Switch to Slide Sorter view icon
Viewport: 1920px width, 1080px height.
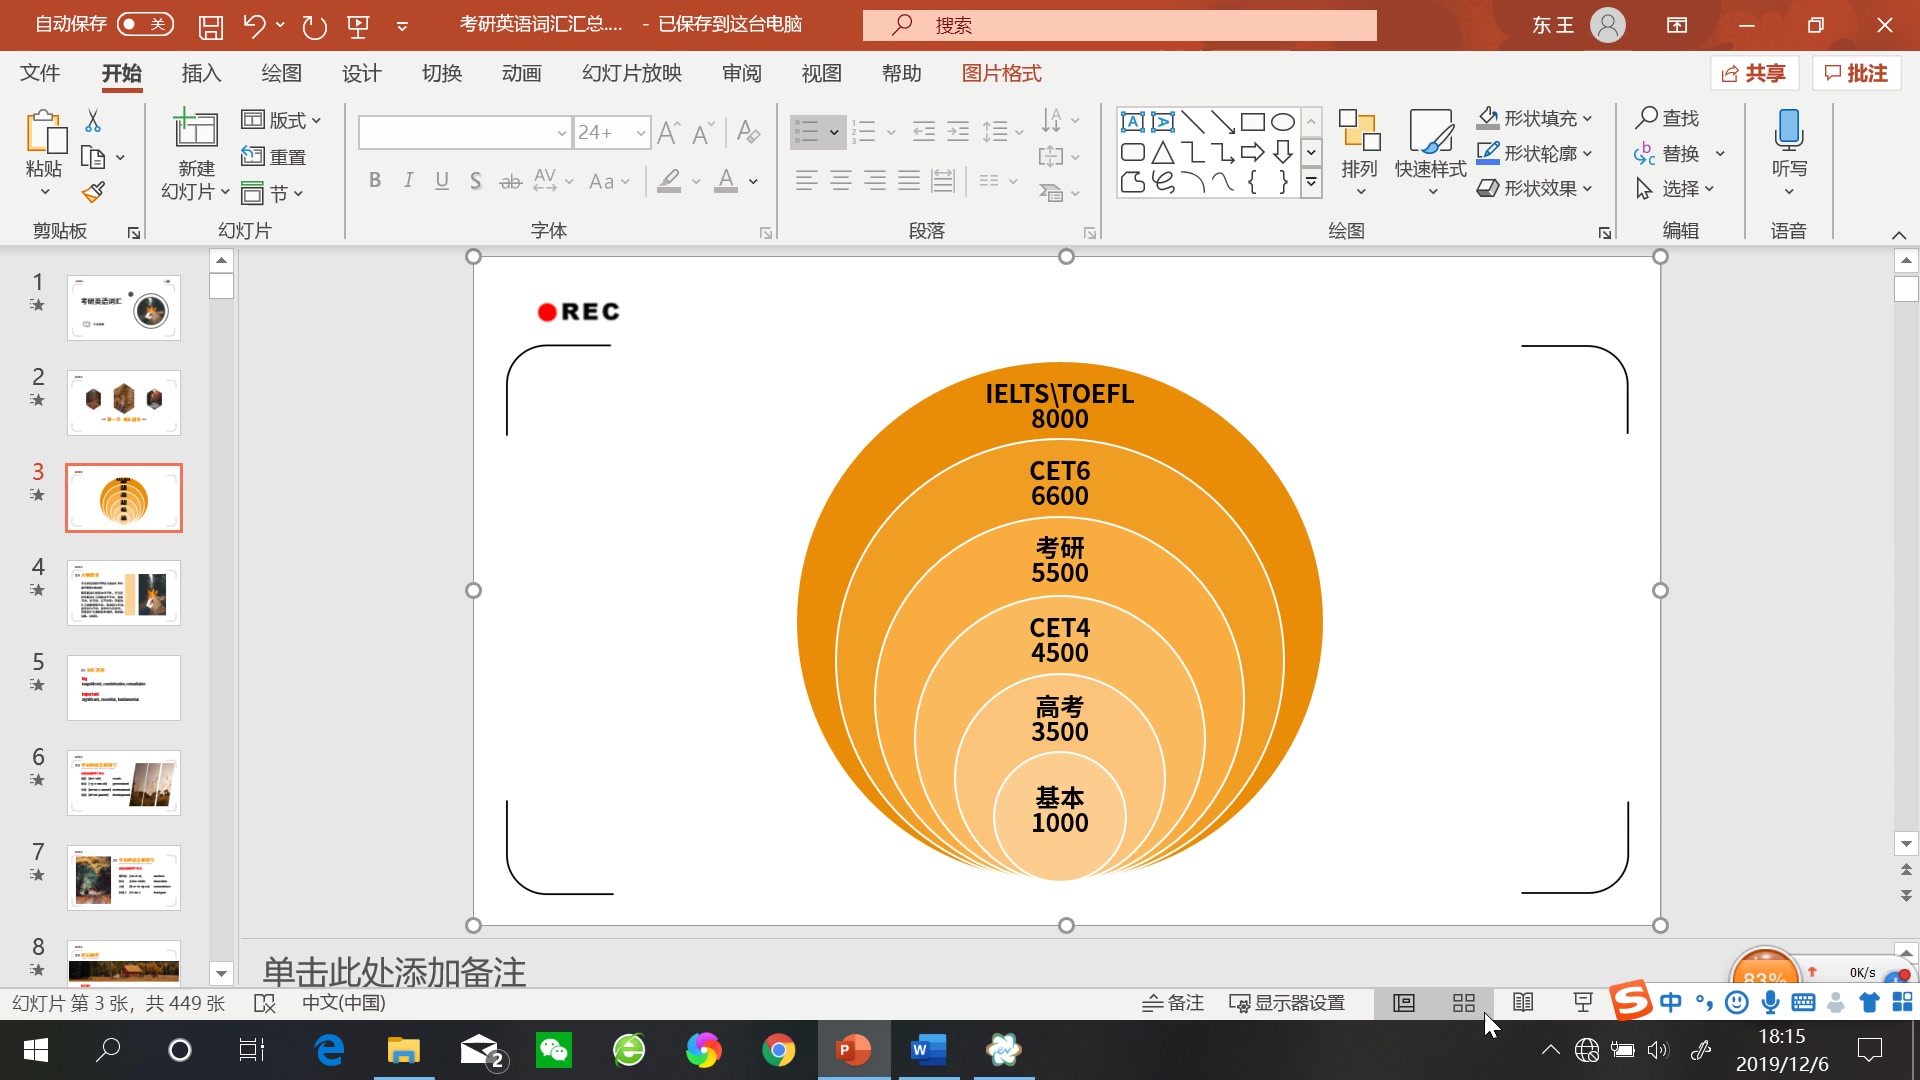(1464, 1003)
